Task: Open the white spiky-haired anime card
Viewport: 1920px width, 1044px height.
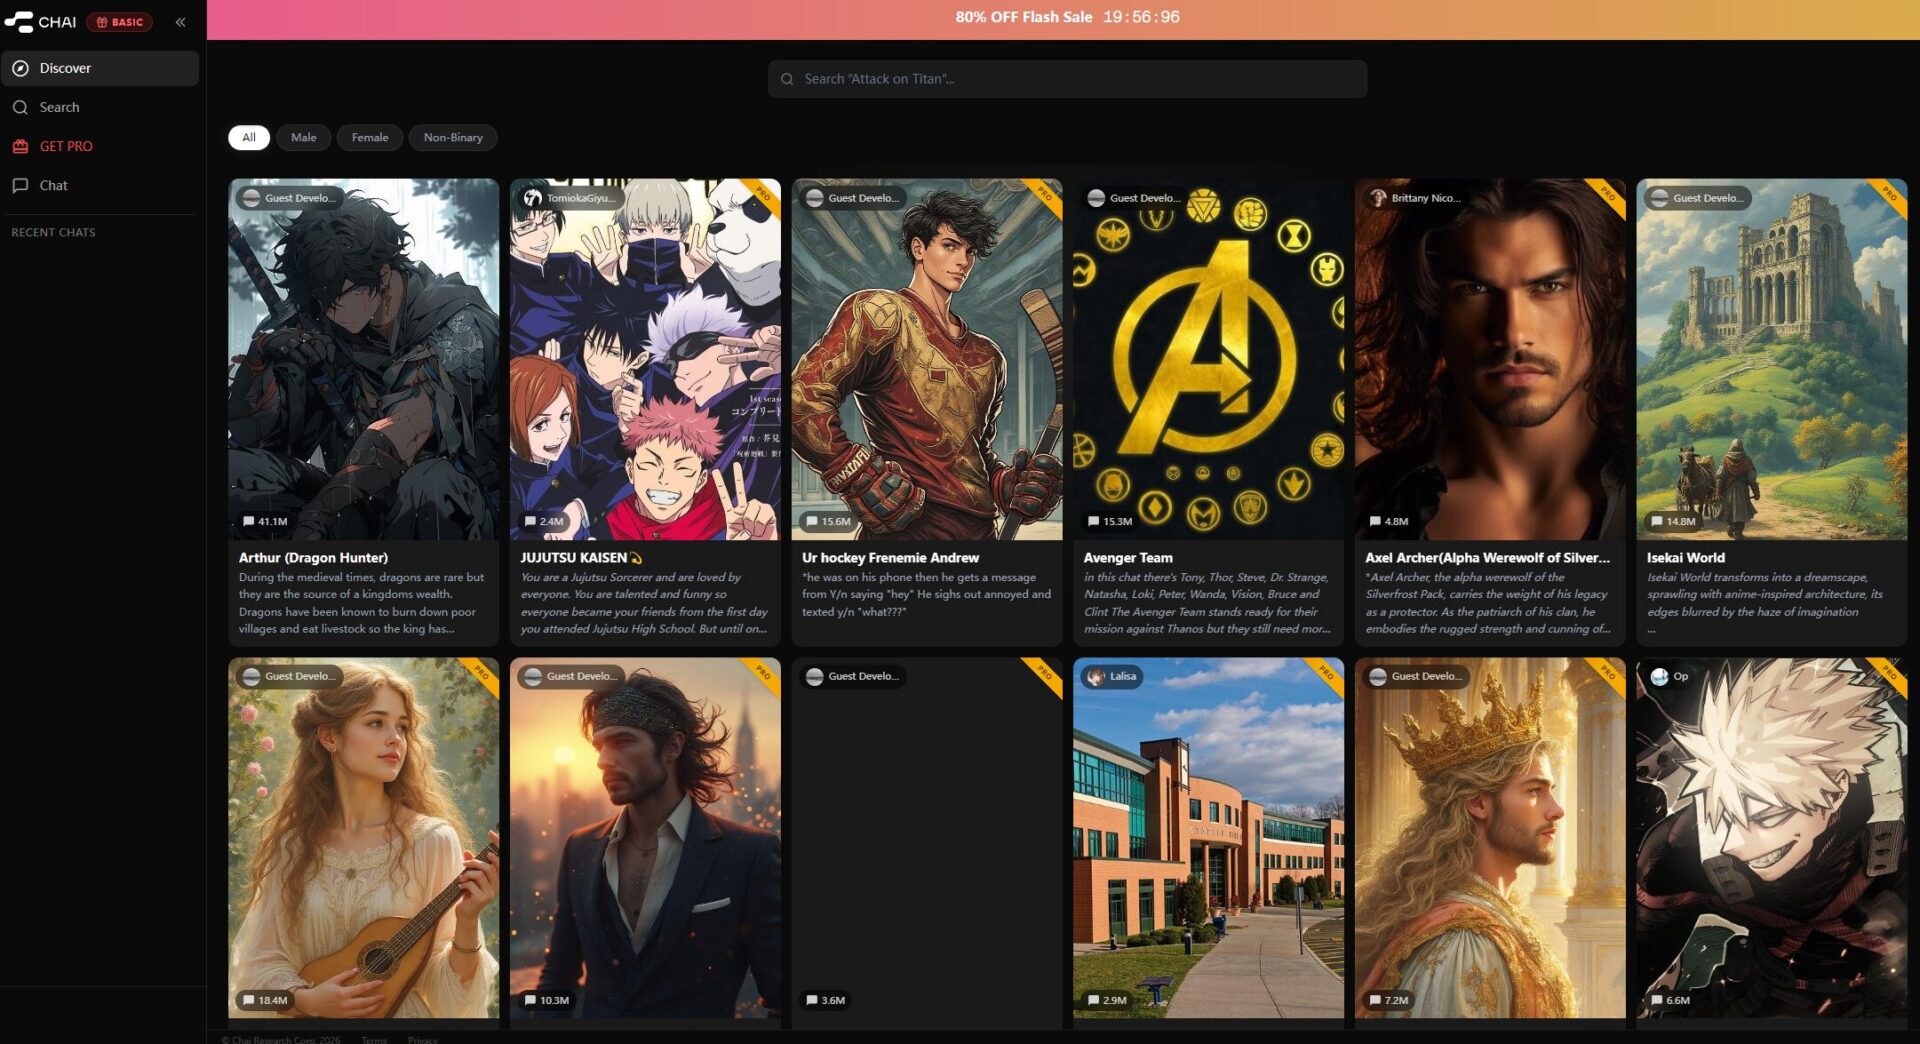Action: (x=1771, y=838)
